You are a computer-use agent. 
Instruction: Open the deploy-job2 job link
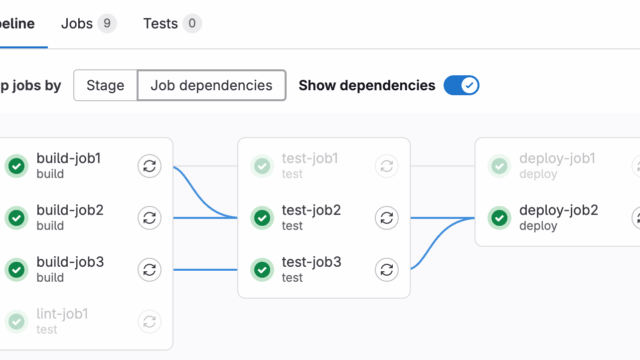[x=558, y=210]
